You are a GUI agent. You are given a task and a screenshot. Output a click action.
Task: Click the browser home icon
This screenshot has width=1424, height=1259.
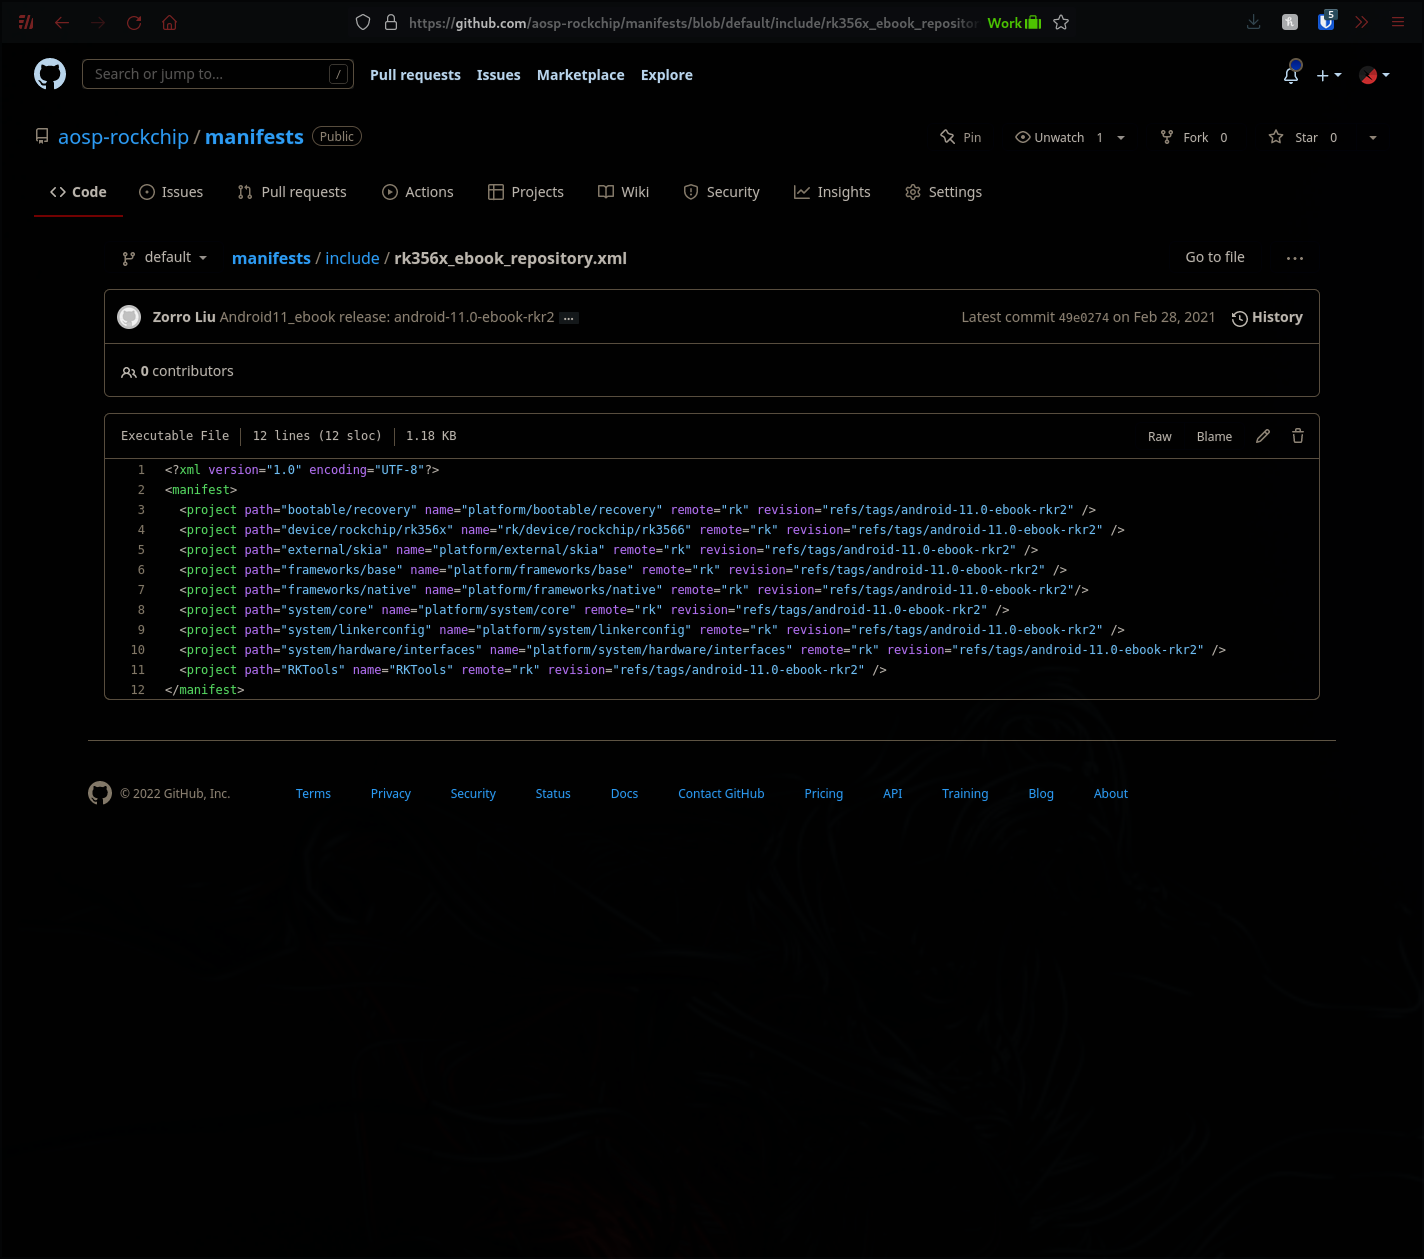click(170, 22)
